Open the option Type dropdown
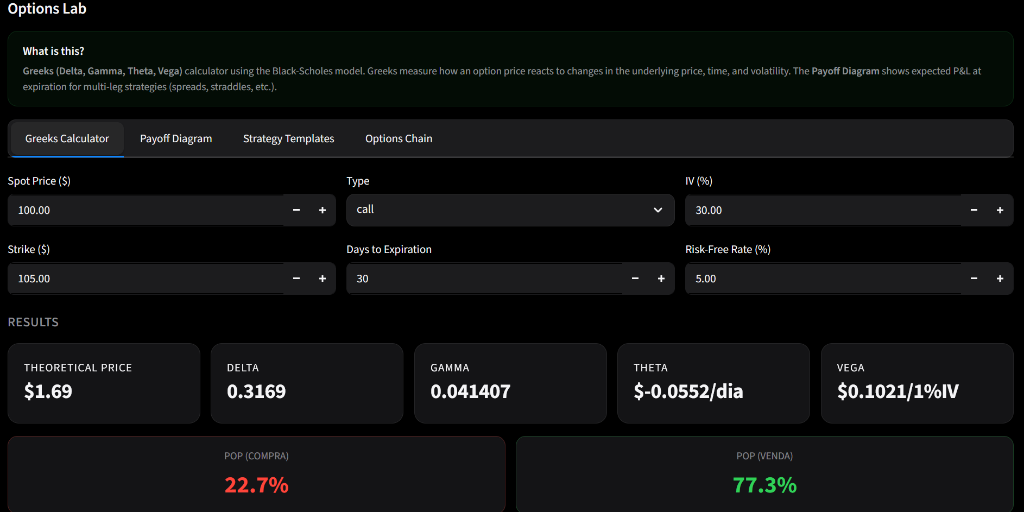Screen dimensions: 1024x512 coord(500,210)
